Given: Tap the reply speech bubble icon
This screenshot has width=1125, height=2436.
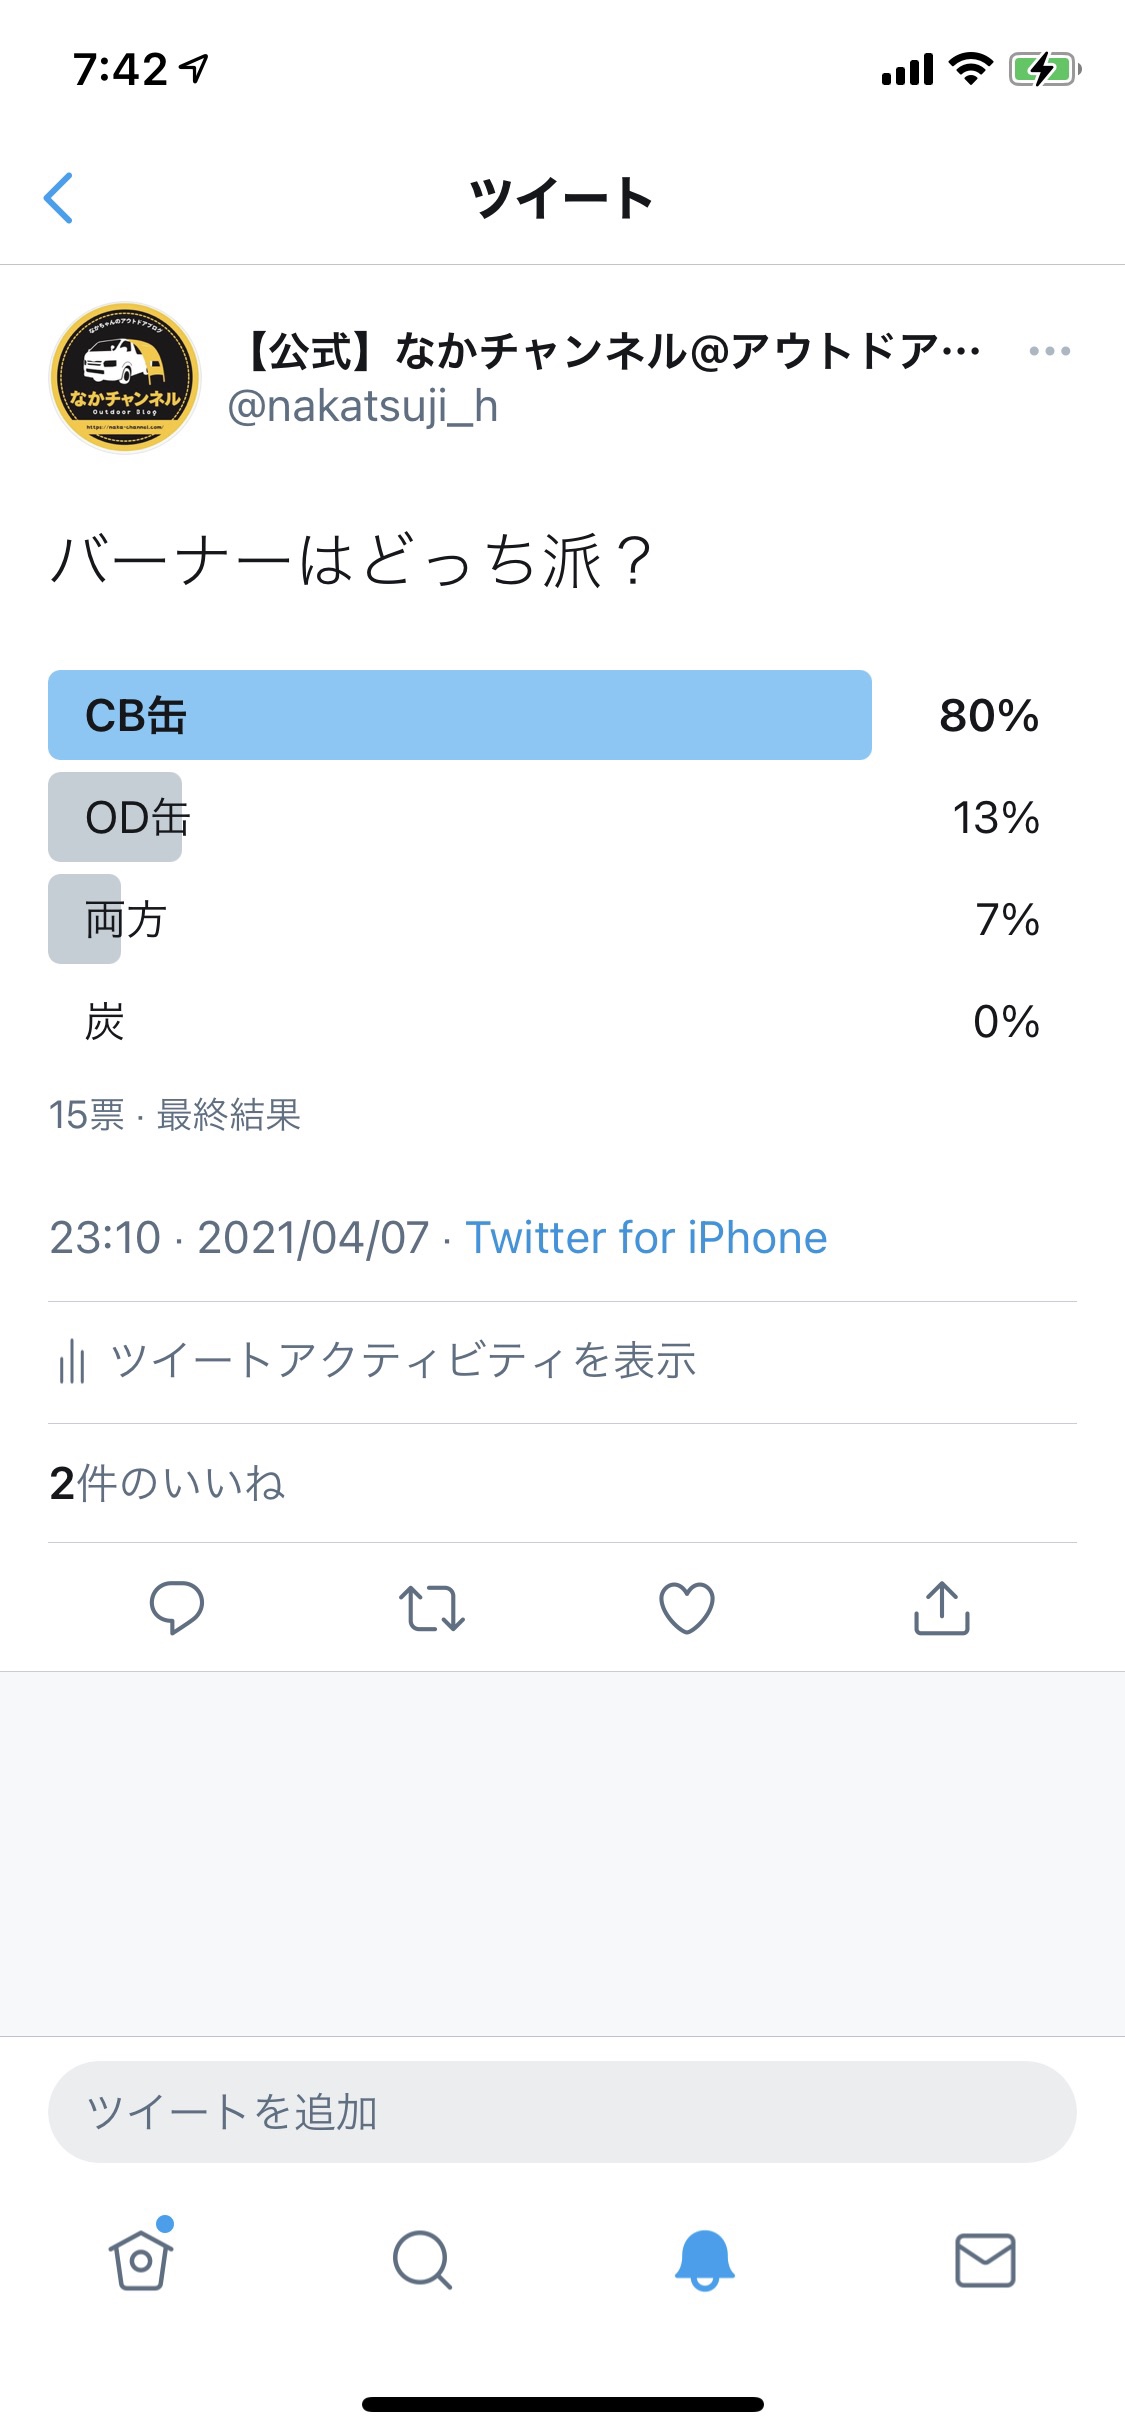Looking at the screenshot, I should pyautogui.click(x=176, y=1608).
